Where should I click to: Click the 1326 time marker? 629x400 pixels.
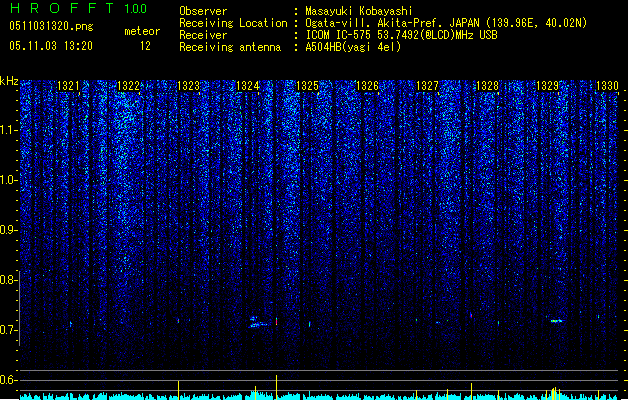367,86
